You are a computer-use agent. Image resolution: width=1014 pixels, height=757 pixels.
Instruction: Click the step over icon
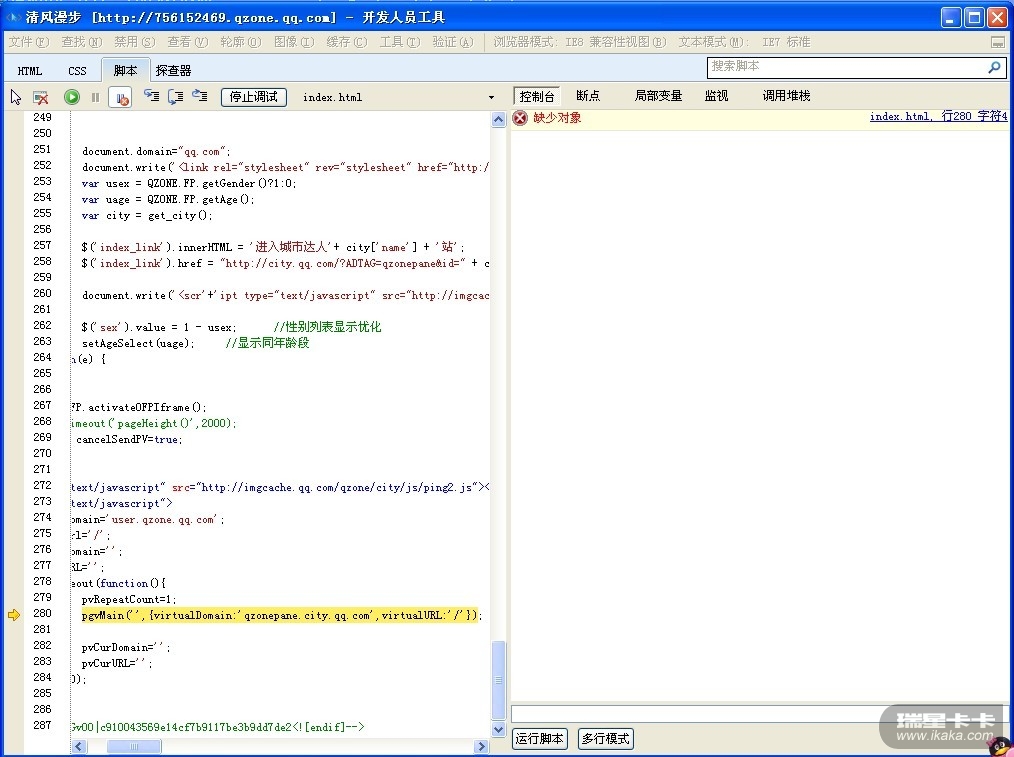point(176,96)
